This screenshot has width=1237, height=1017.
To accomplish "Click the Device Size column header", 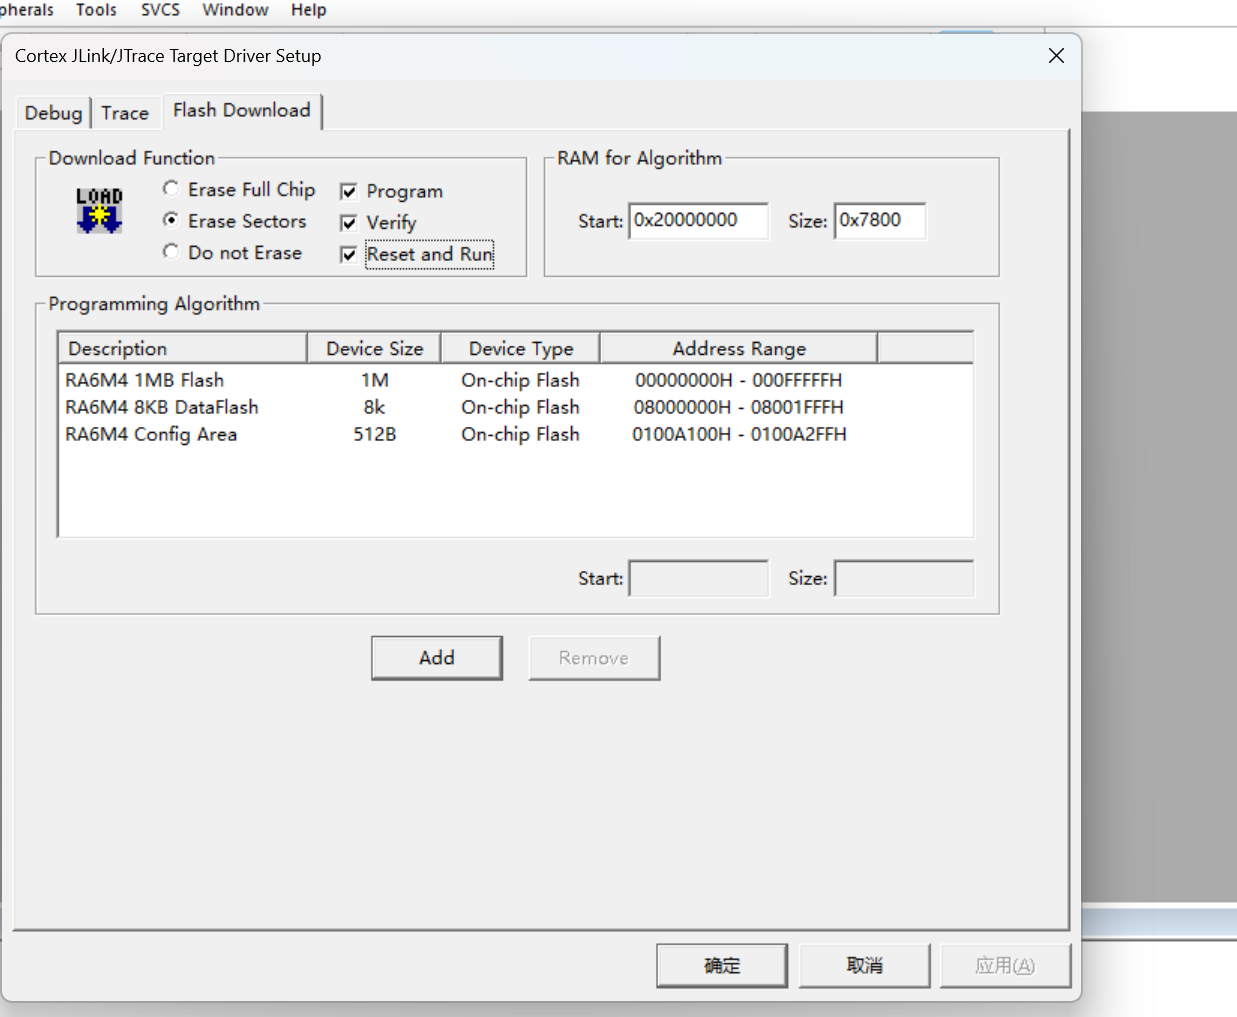I will (x=374, y=348).
